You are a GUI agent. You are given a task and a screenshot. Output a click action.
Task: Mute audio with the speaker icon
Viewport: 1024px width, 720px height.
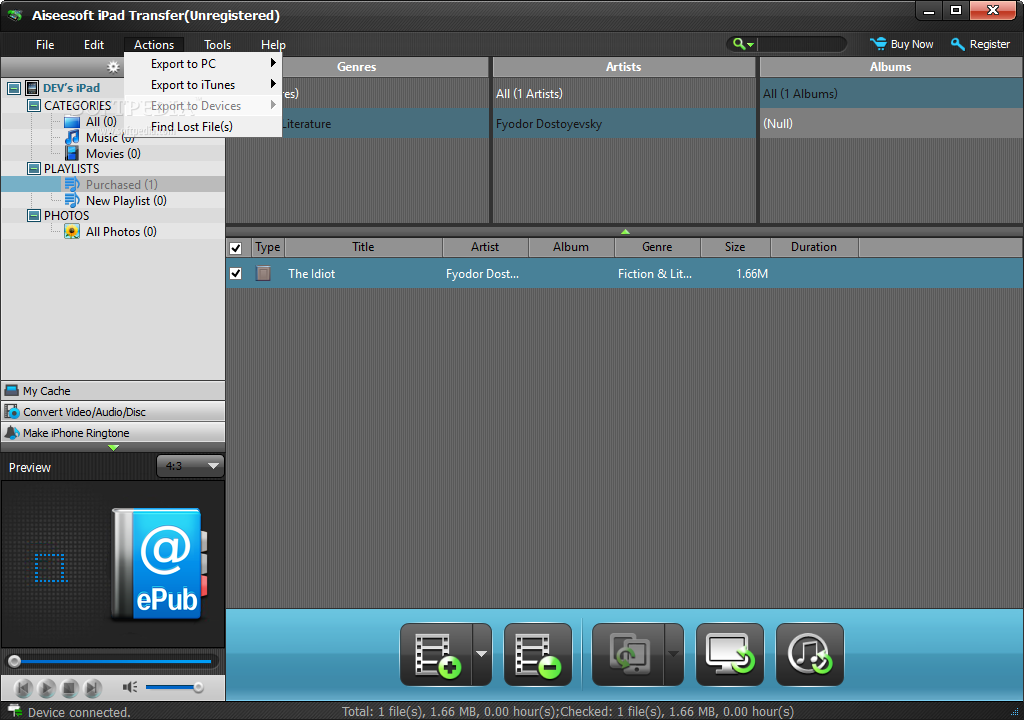[x=130, y=687]
